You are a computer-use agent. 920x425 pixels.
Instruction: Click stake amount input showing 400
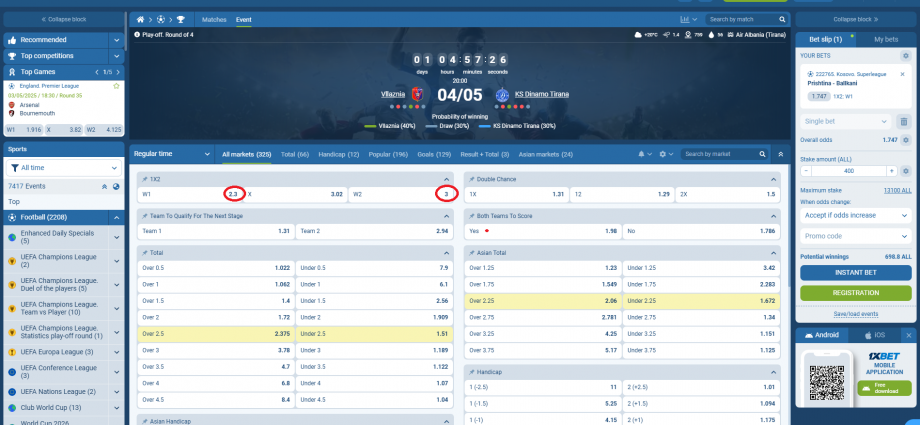(848, 171)
